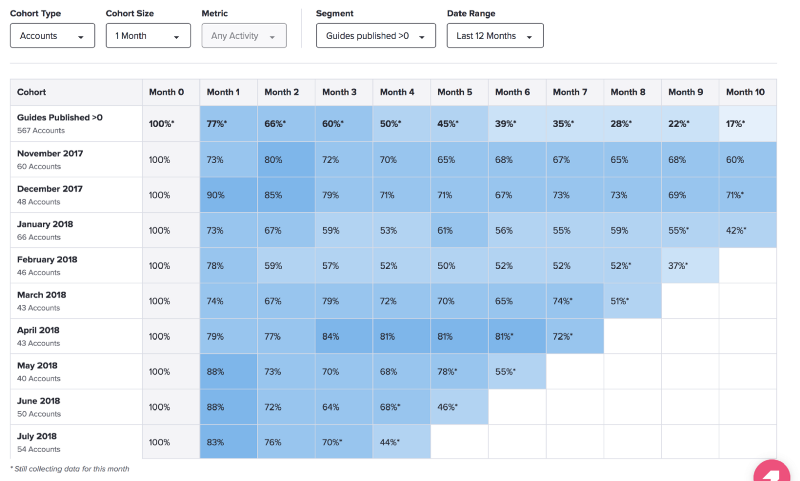The image size is (800, 481).
Task: Click the 78%* cell for May 2018
Action: (459, 371)
